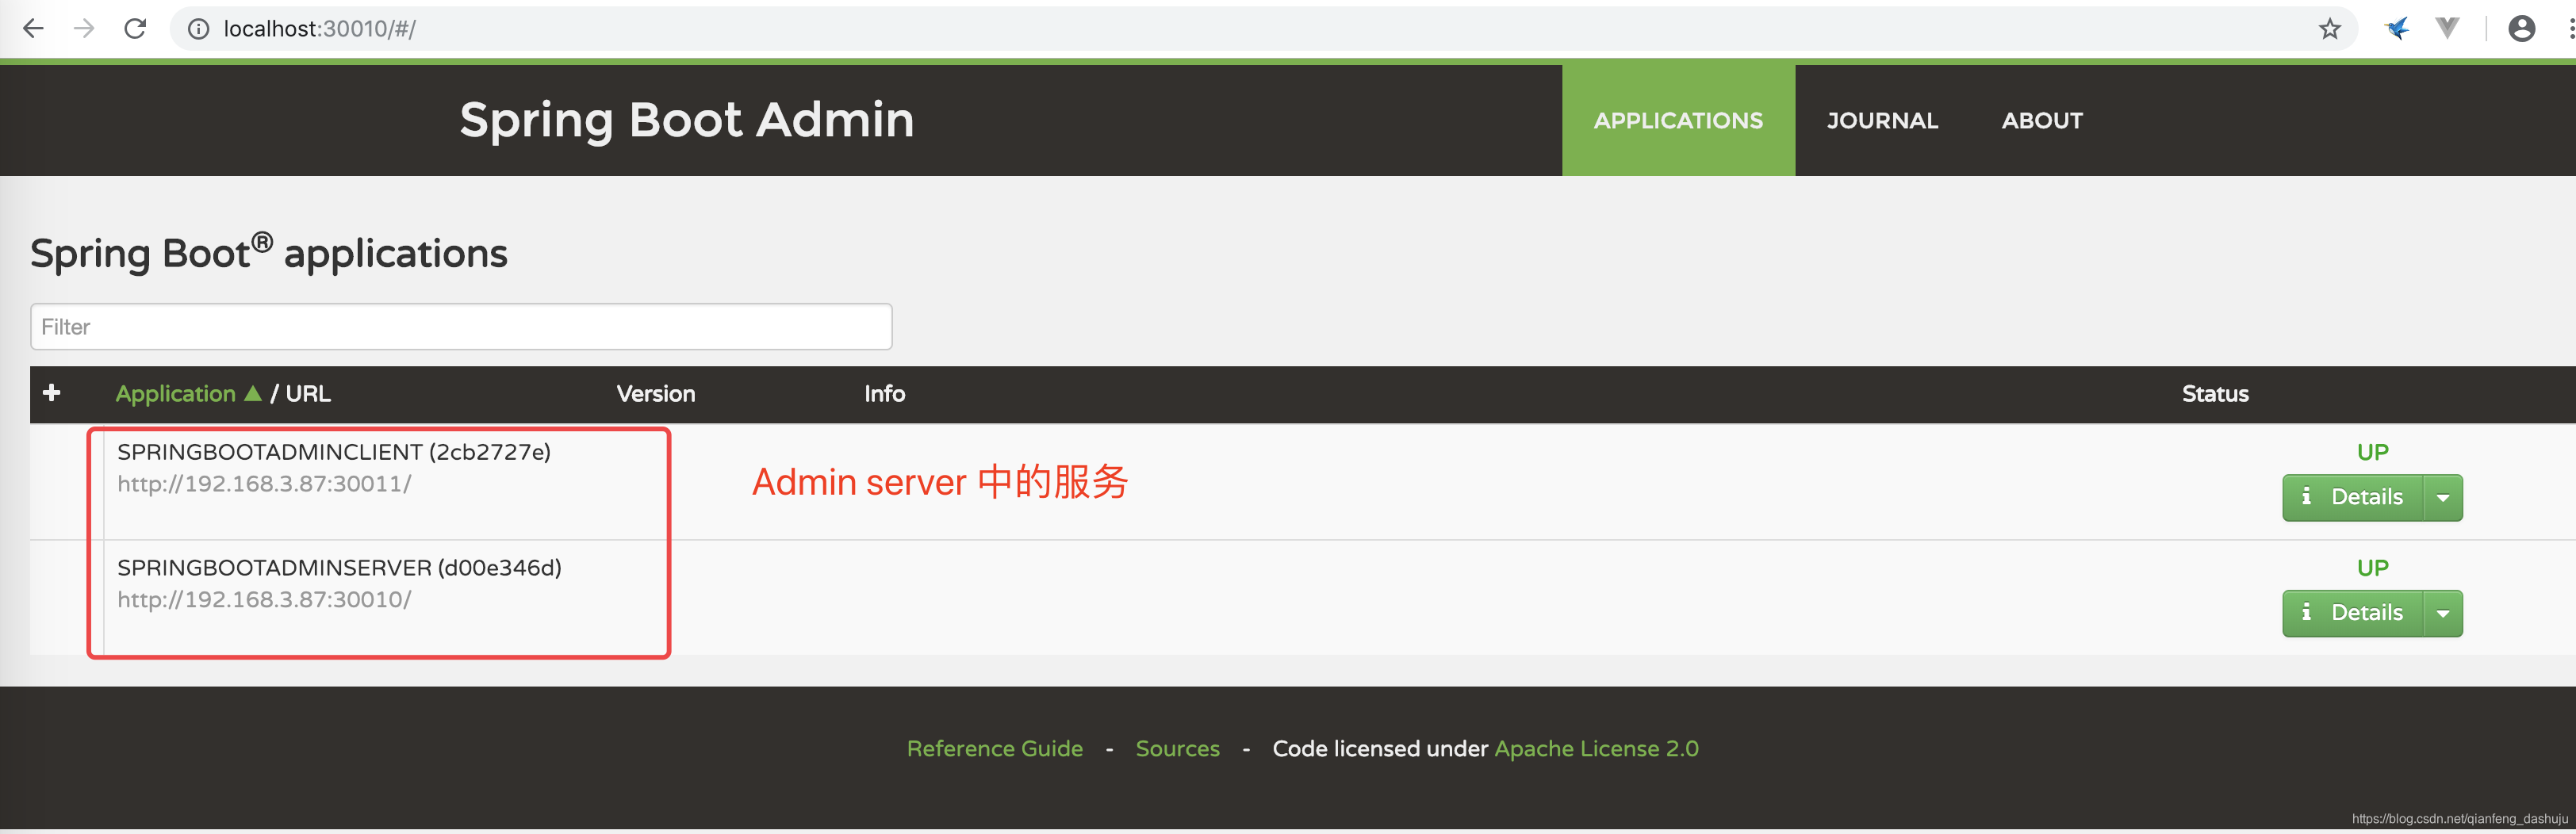Click the browser forward arrow

[84, 28]
